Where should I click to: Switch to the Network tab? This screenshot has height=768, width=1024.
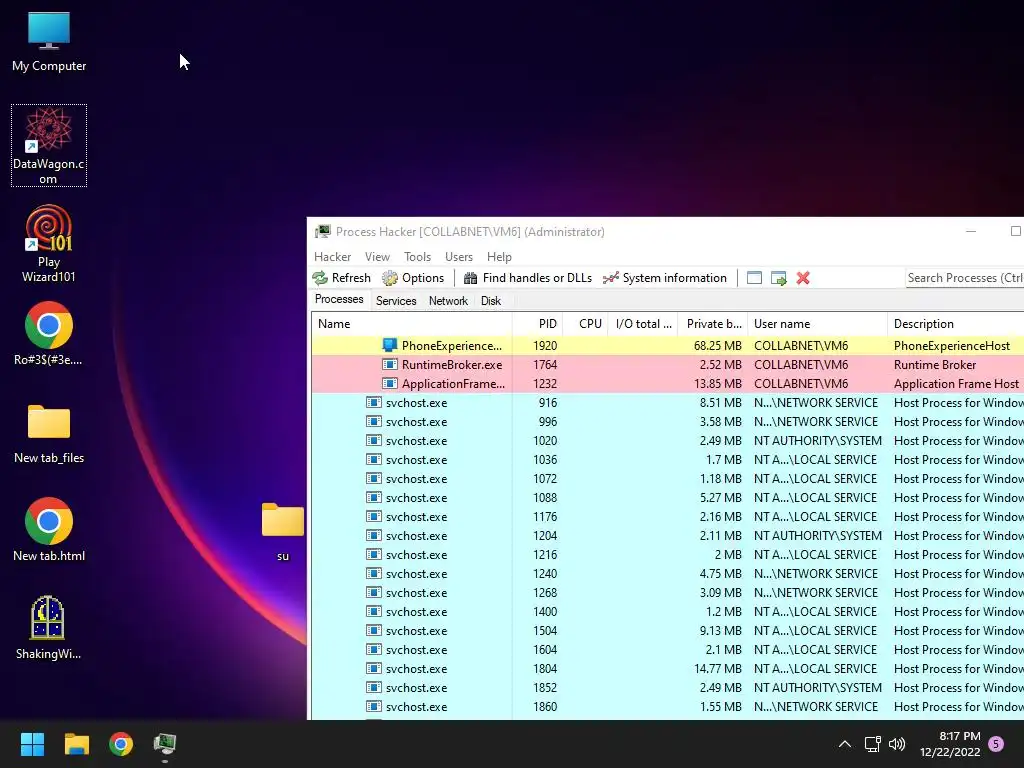(448, 300)
